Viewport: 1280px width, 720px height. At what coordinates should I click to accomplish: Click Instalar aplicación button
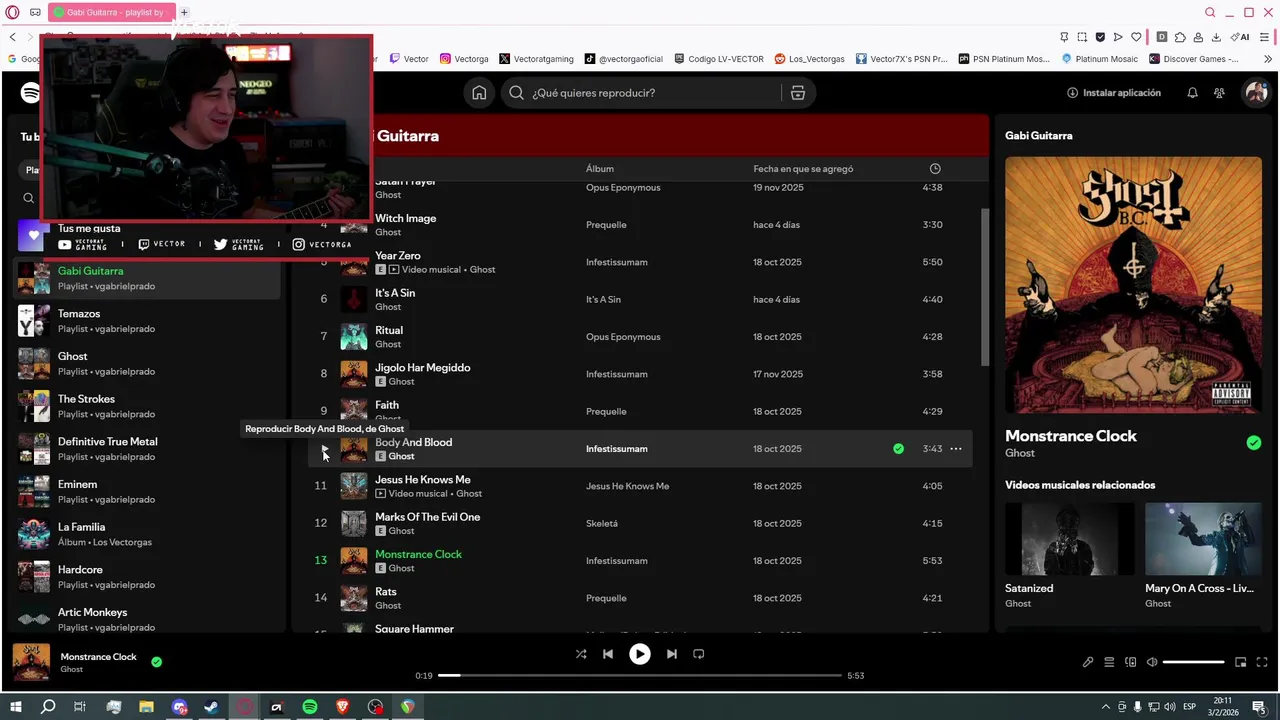coord(1114,93)
